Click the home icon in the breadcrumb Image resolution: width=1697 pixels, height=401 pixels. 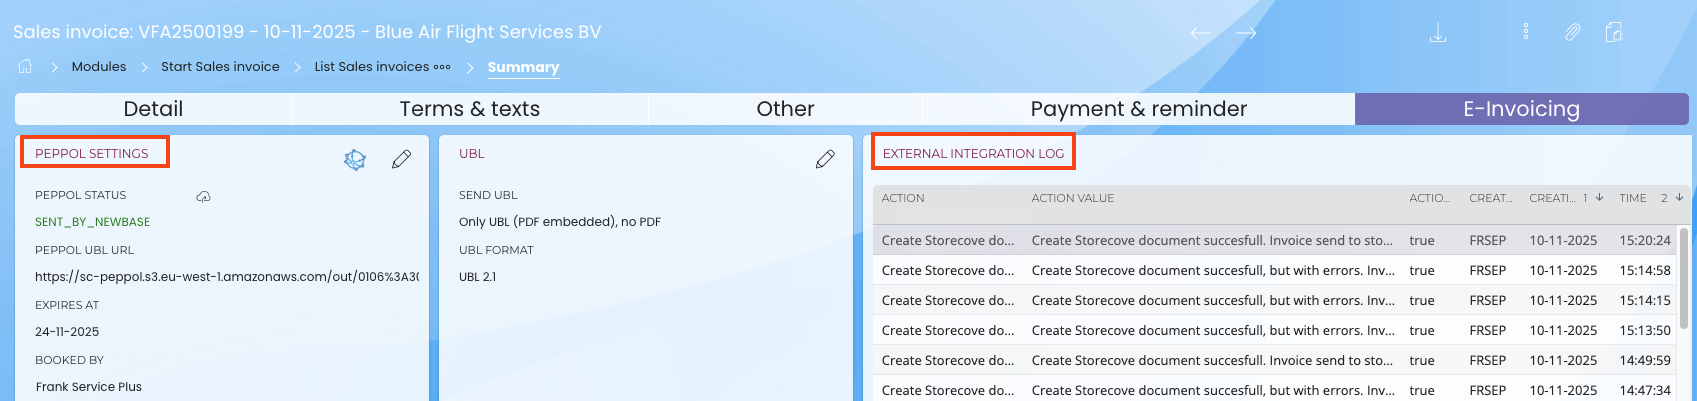(25, 66)
